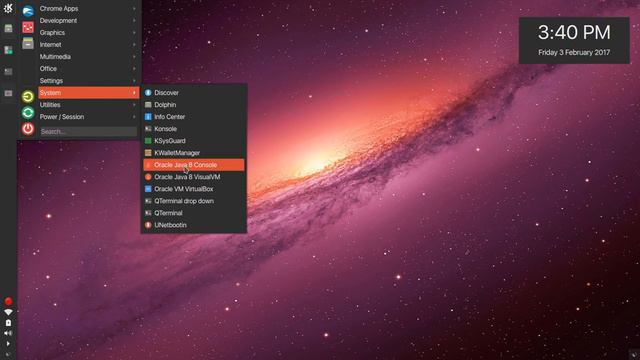Expand the Multimedia submenu arrow

(x=134, y=57)
